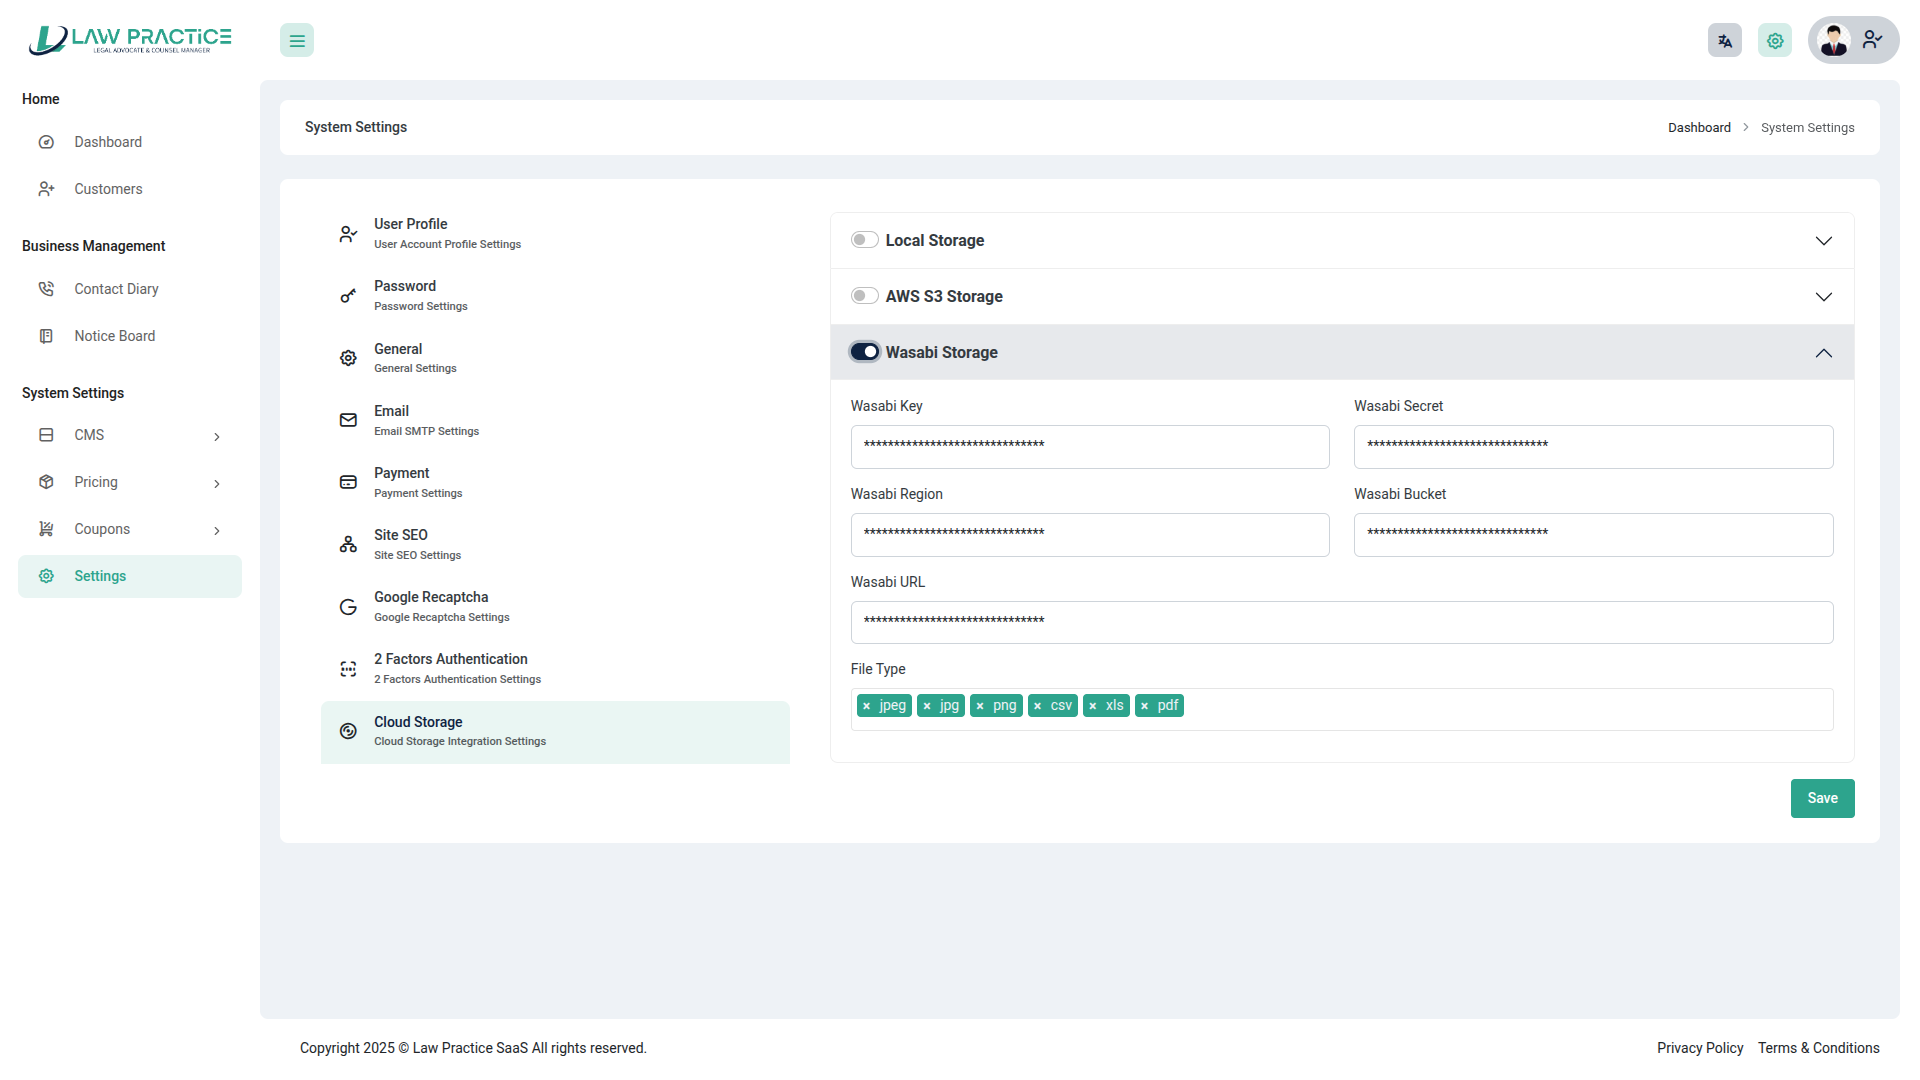Expand the Local Storage section chevron
Screen dimensions: 1920x1080
click(x=1823, y=241)
